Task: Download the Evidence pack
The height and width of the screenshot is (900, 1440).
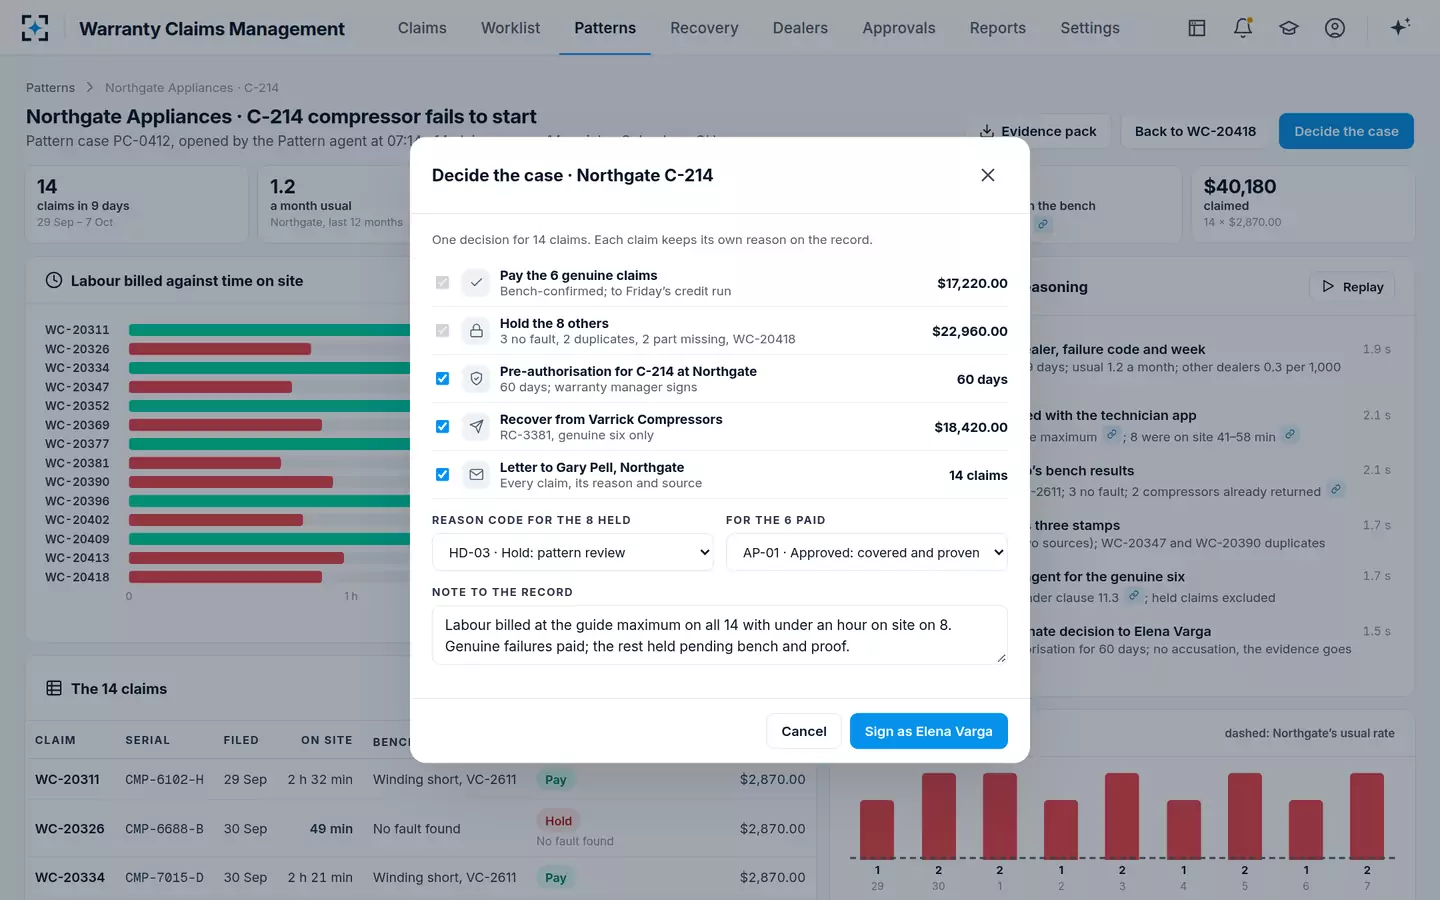Action: (1038, 131)
